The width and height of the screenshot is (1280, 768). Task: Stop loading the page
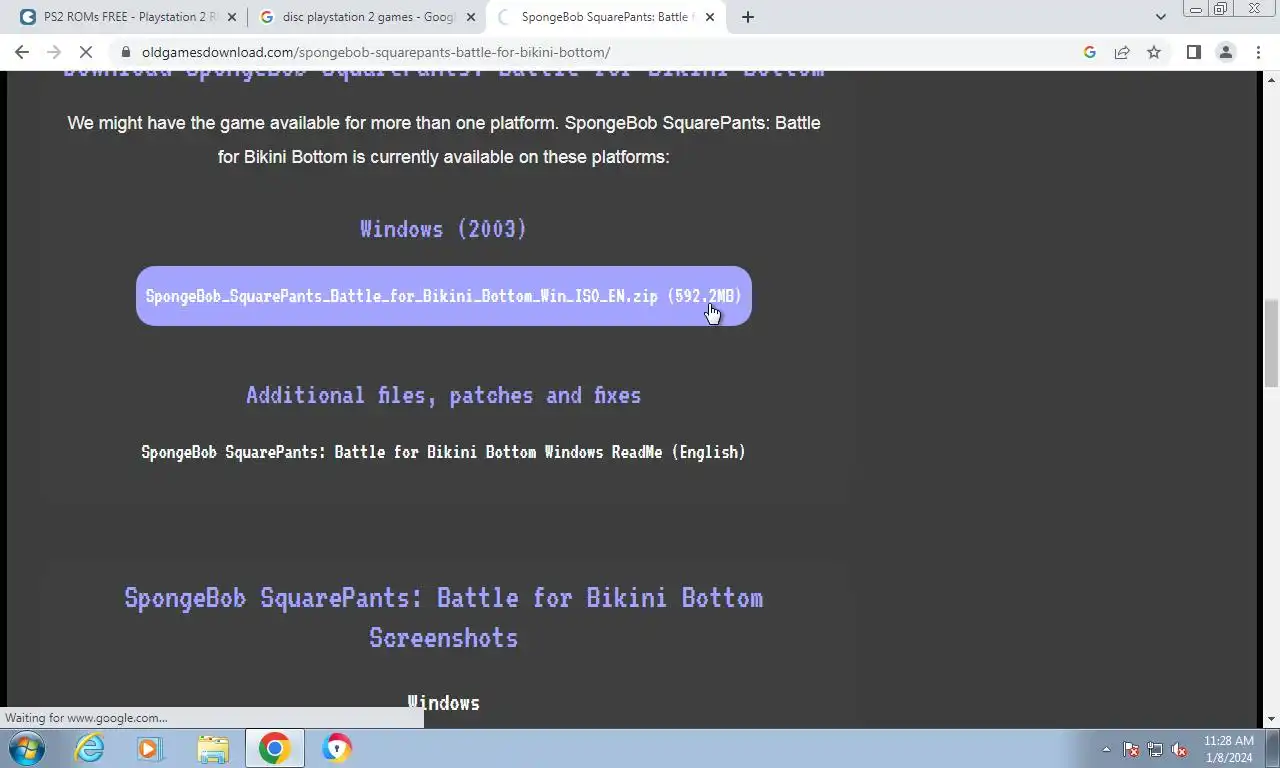coord(86,52)
